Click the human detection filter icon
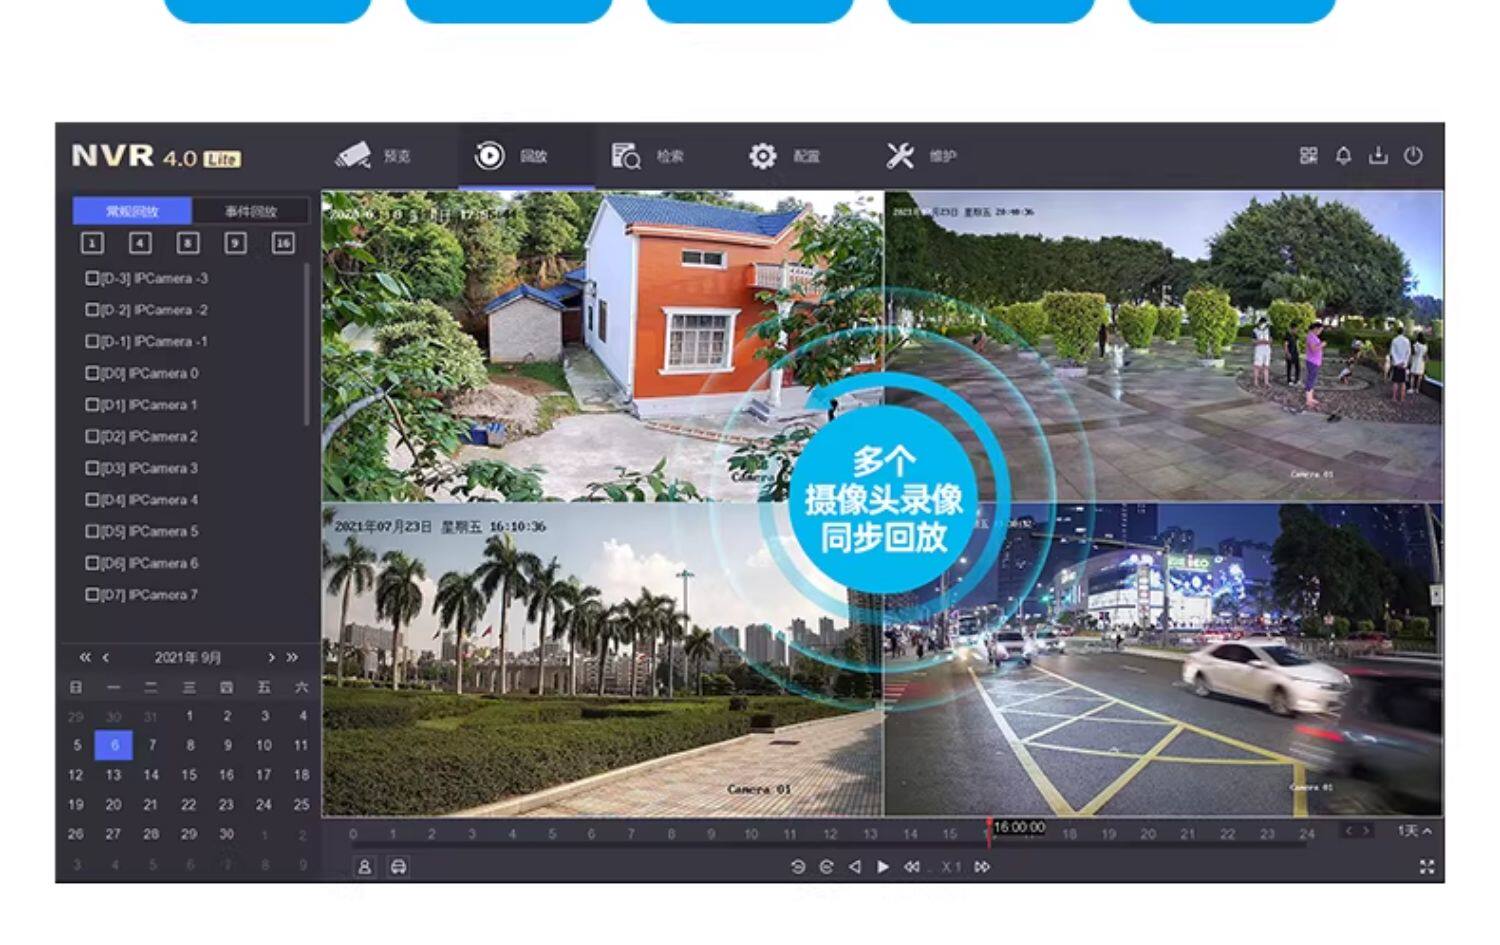Image resolution: width=1500 pixels, height=945 pixels. [x=365, y=867]
